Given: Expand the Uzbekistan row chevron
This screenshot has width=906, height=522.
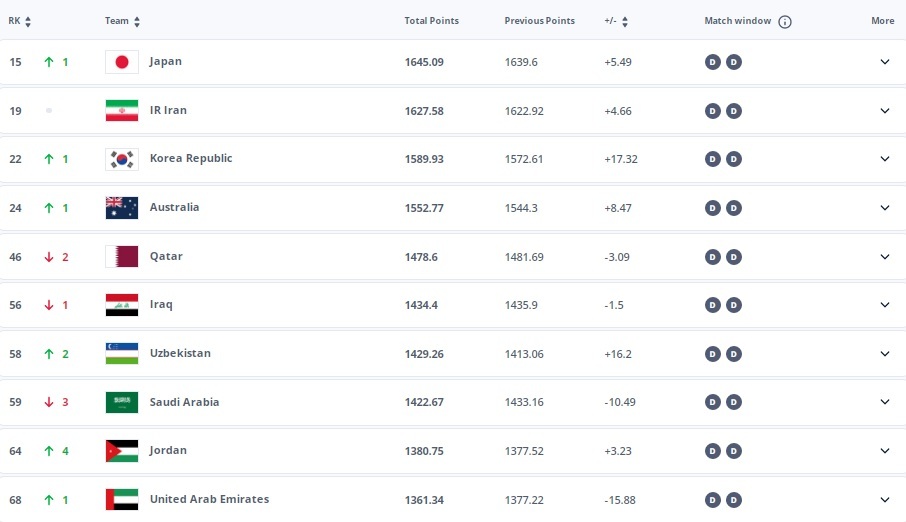Looking at the screenshot, I should pos(885,354).
